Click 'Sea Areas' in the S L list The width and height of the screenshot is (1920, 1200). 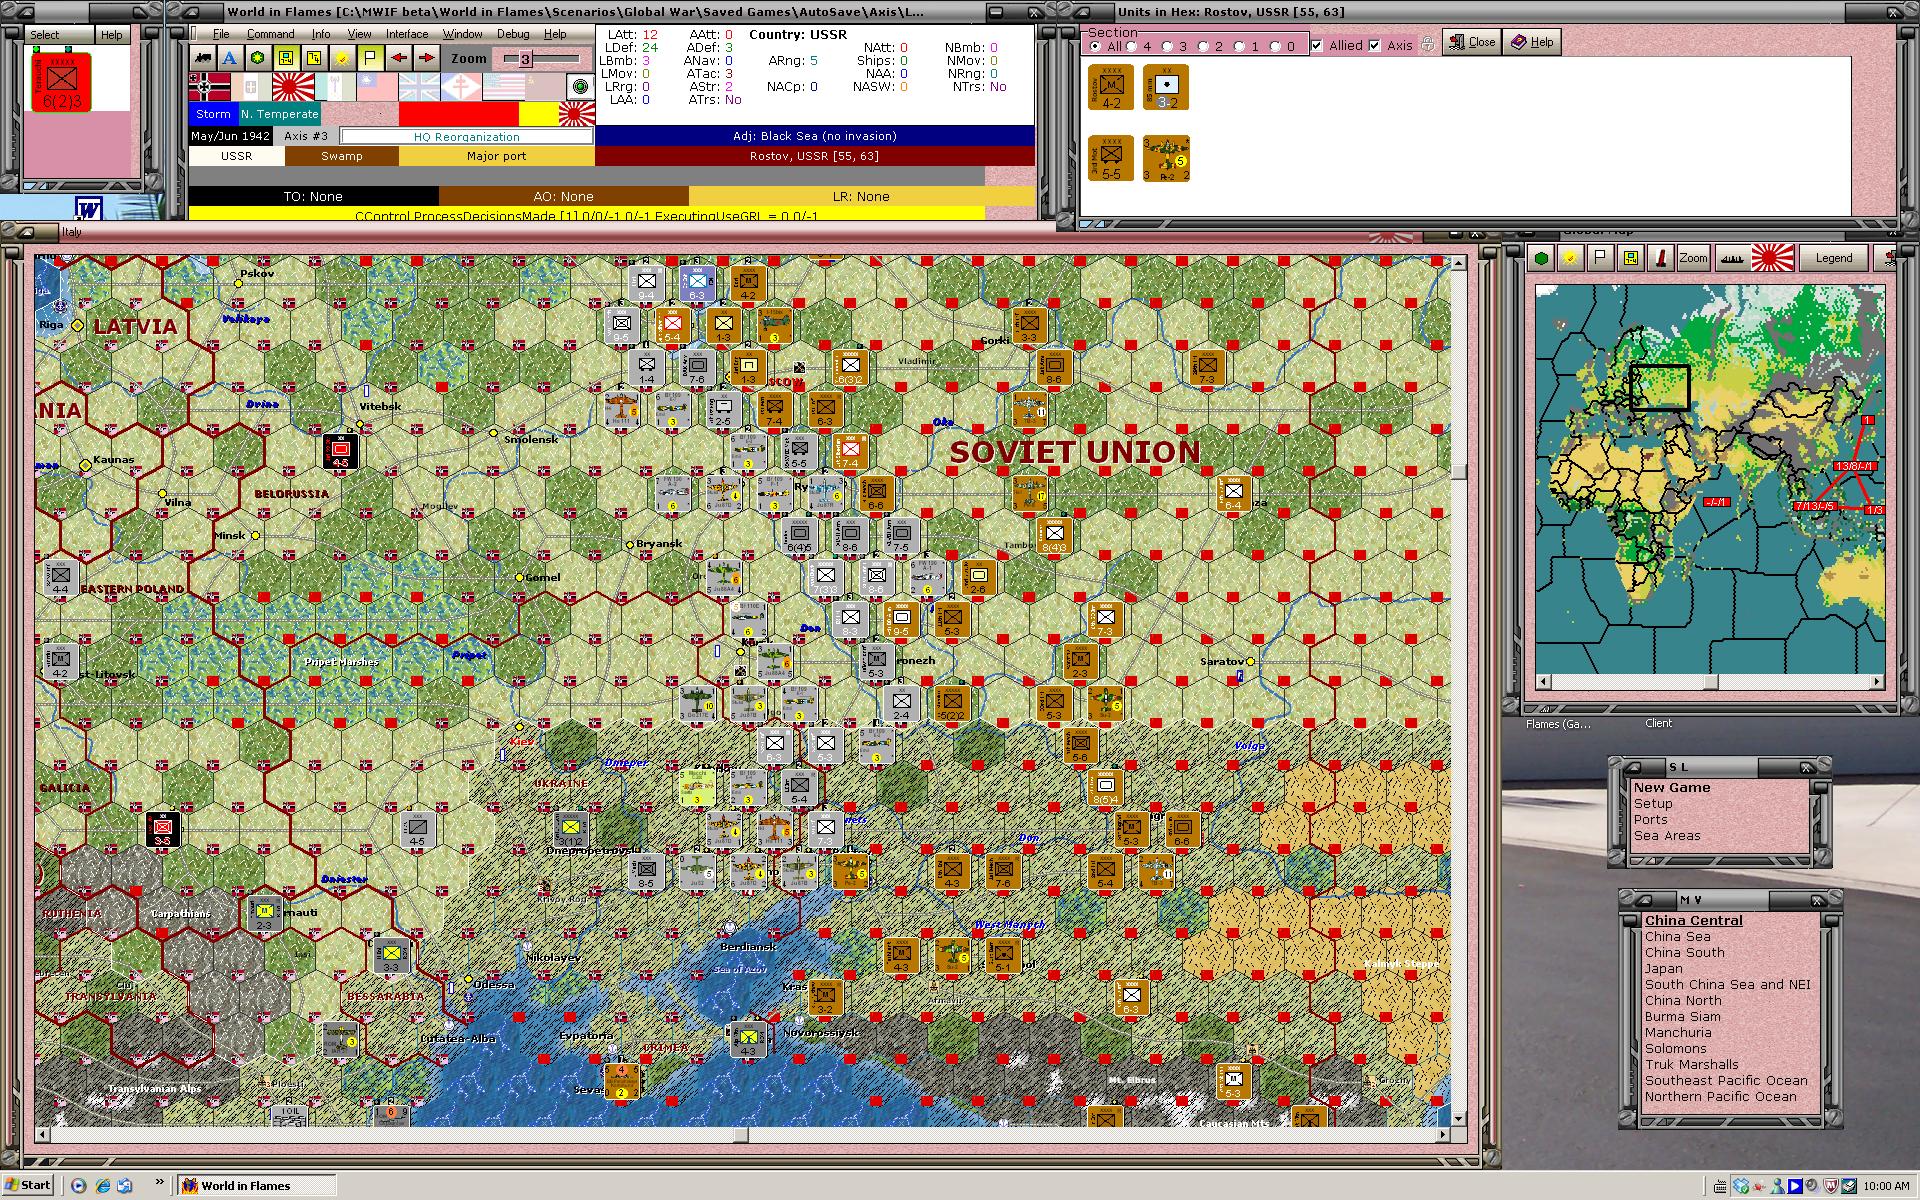click(x=1667, y=835)
